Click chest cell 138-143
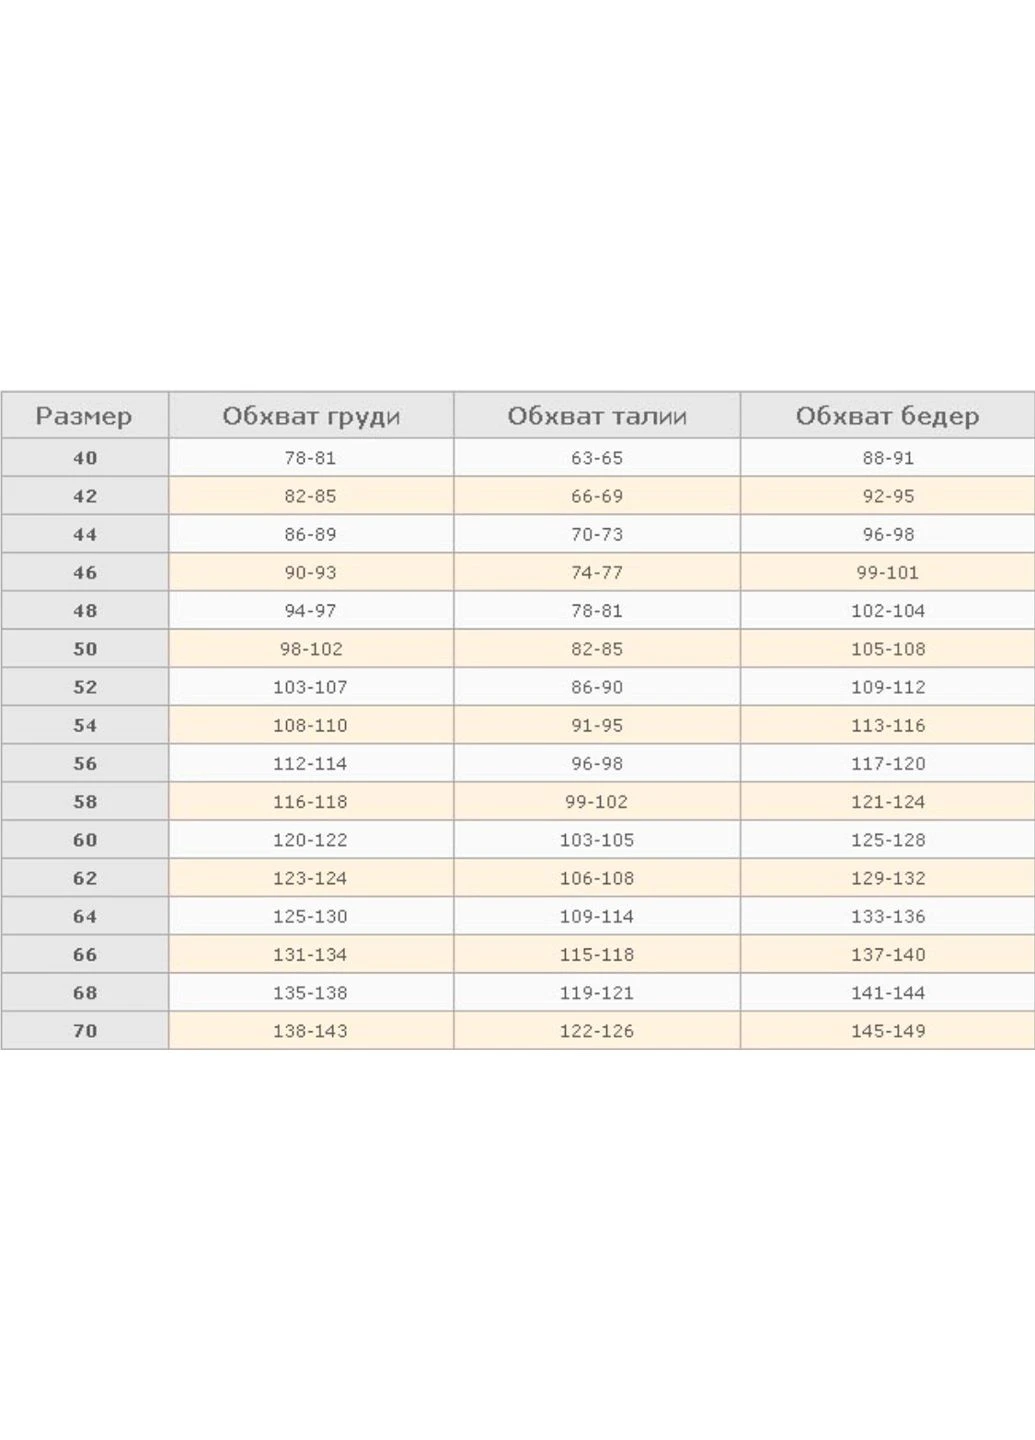The width and height of the screenshot is (1035, 1440). [311, 1031]
